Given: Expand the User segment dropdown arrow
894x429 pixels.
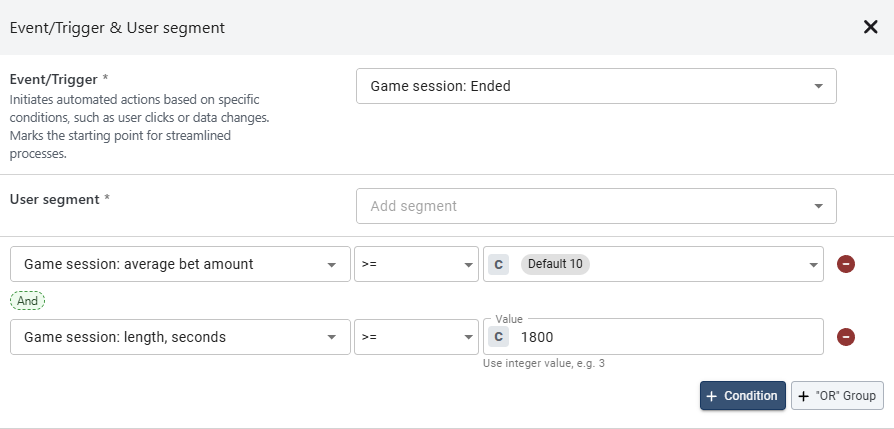Looking at the screenshot, I should [818, 206].
